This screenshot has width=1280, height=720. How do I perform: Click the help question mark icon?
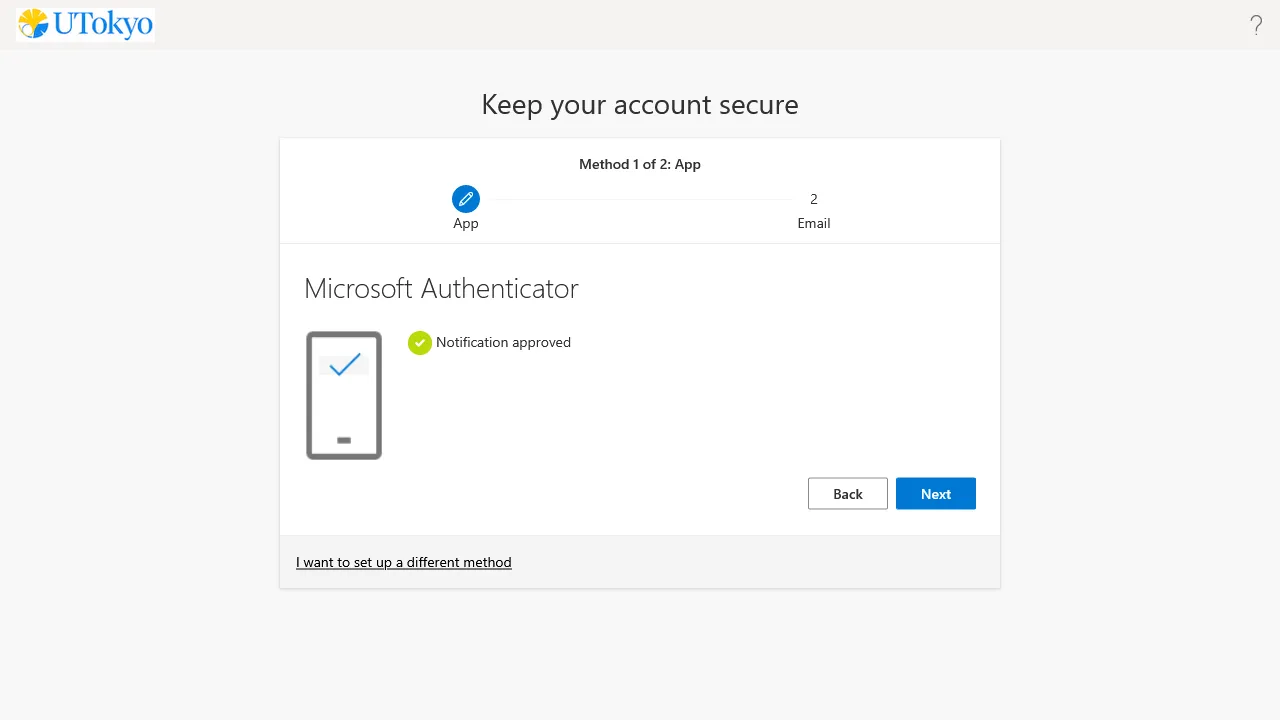click(x=1256, y=26)
